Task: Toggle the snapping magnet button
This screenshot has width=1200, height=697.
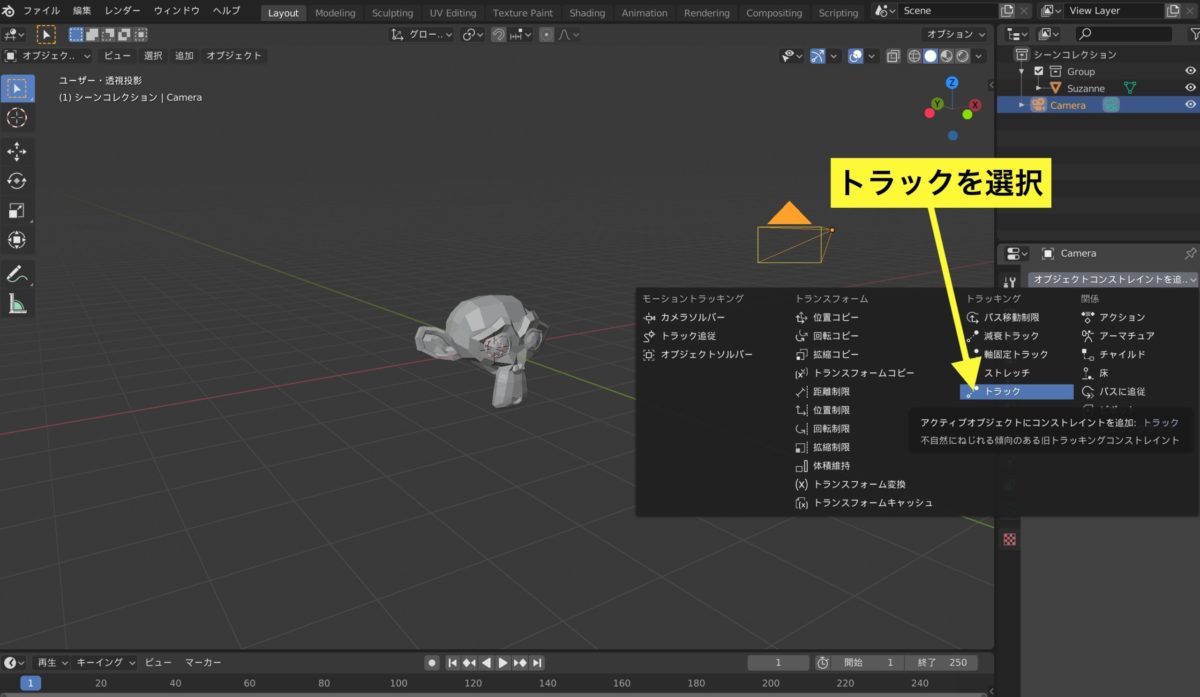Action: click(x=497, y=34)
